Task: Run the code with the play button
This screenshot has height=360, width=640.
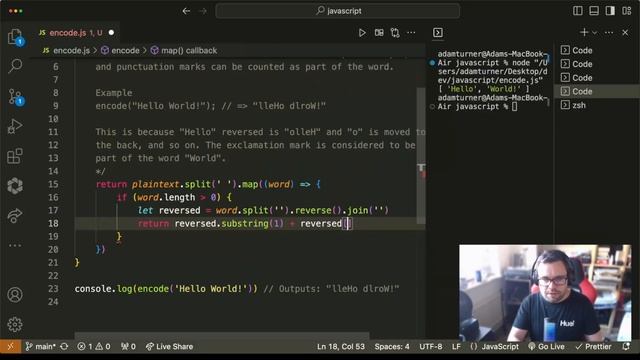Action: pos(362,33)
